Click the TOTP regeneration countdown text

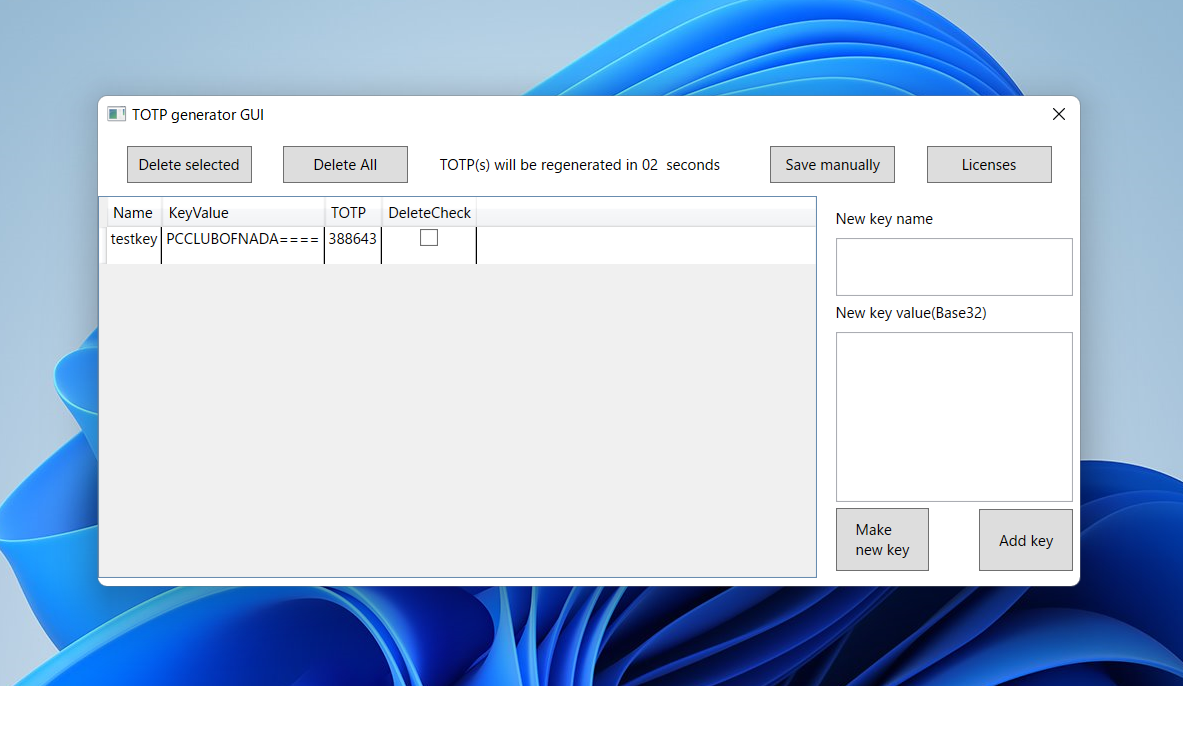click(580, 165)
